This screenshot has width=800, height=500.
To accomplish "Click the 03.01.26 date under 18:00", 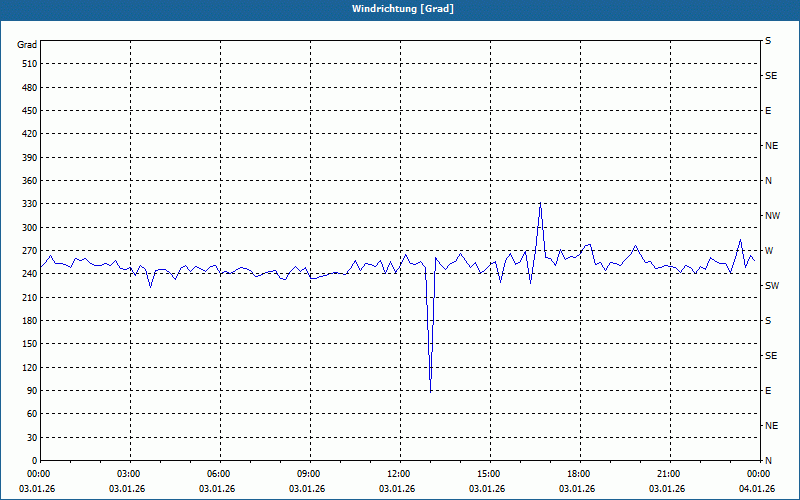I will tap(577, 489).
